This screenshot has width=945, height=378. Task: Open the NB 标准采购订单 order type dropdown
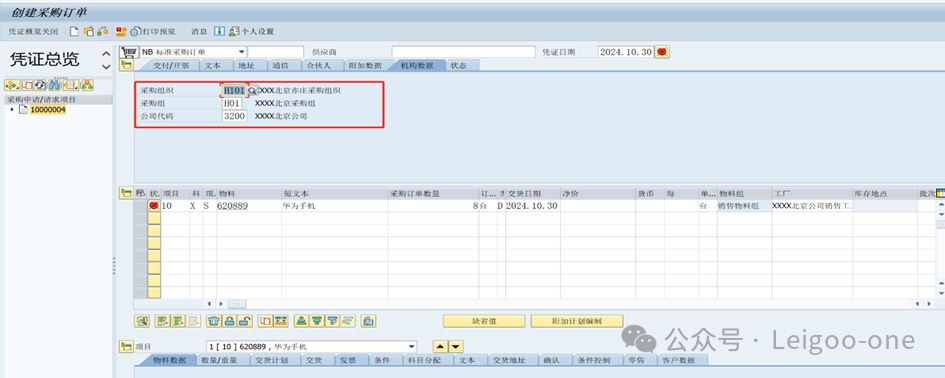pyautogui.click(x=242, y=52)
